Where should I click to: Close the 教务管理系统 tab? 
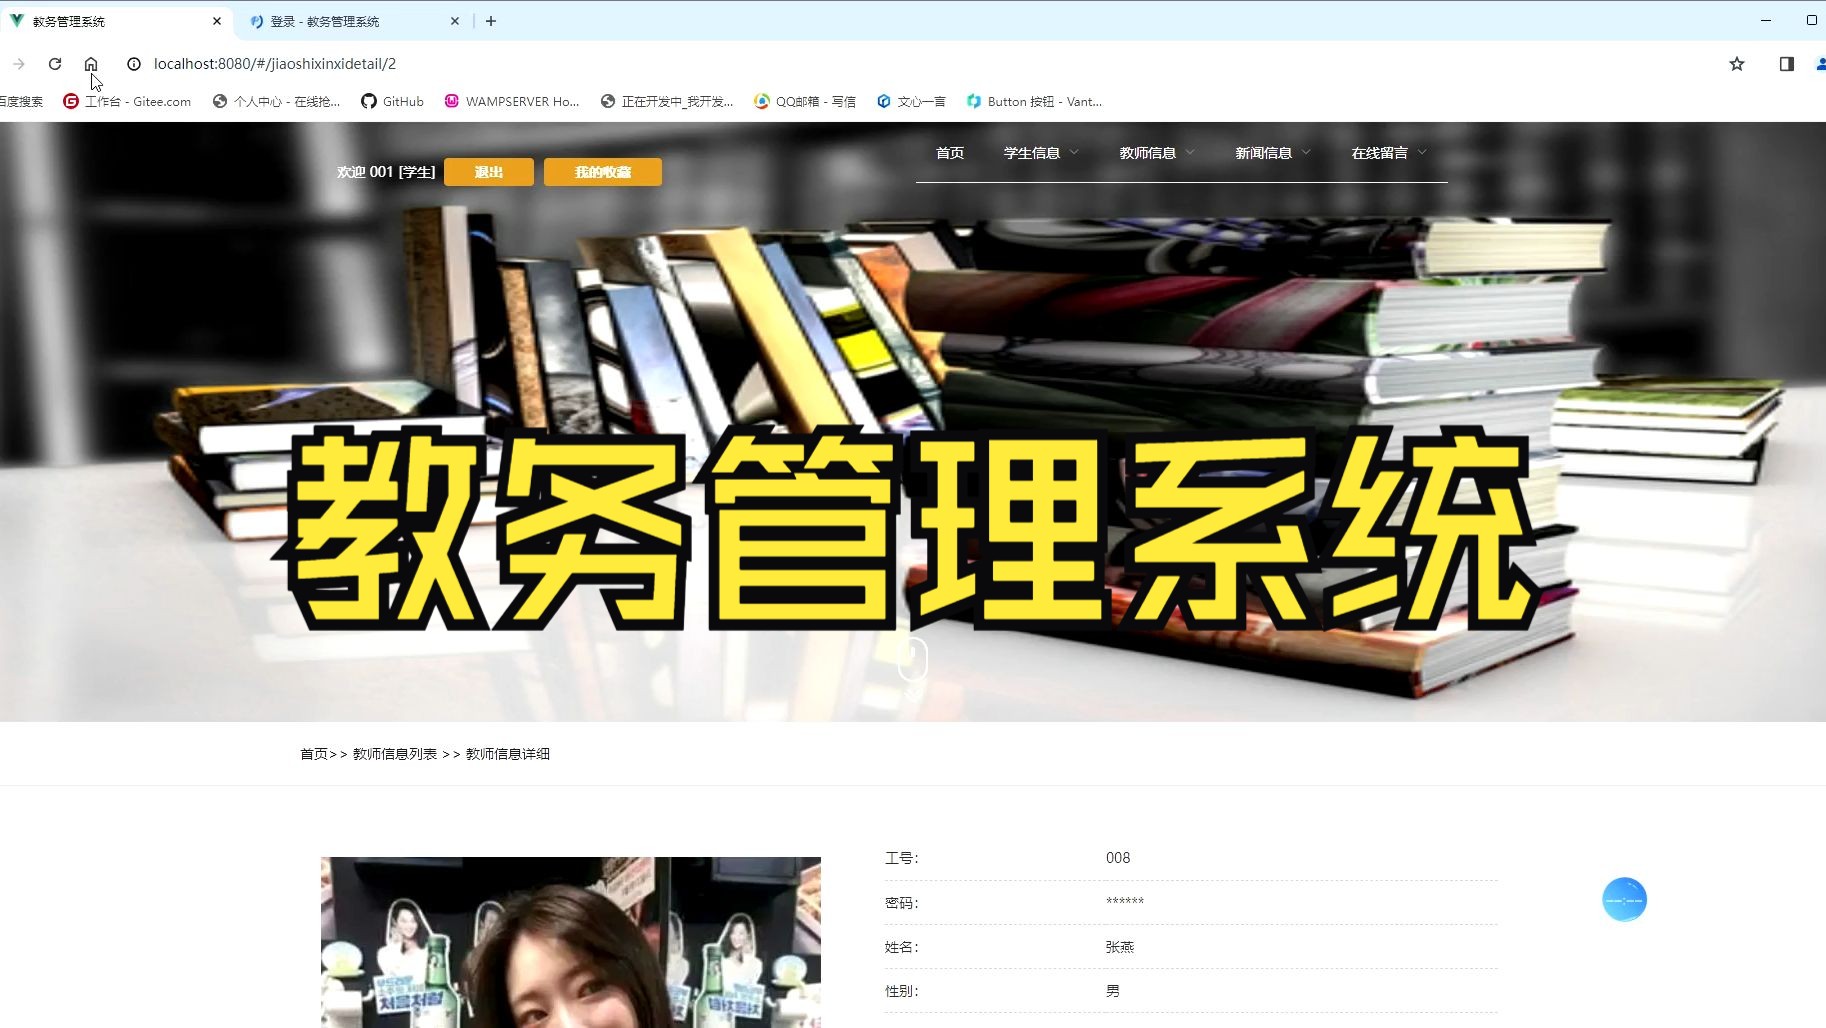pyautogui.click(x=217, y=21)
